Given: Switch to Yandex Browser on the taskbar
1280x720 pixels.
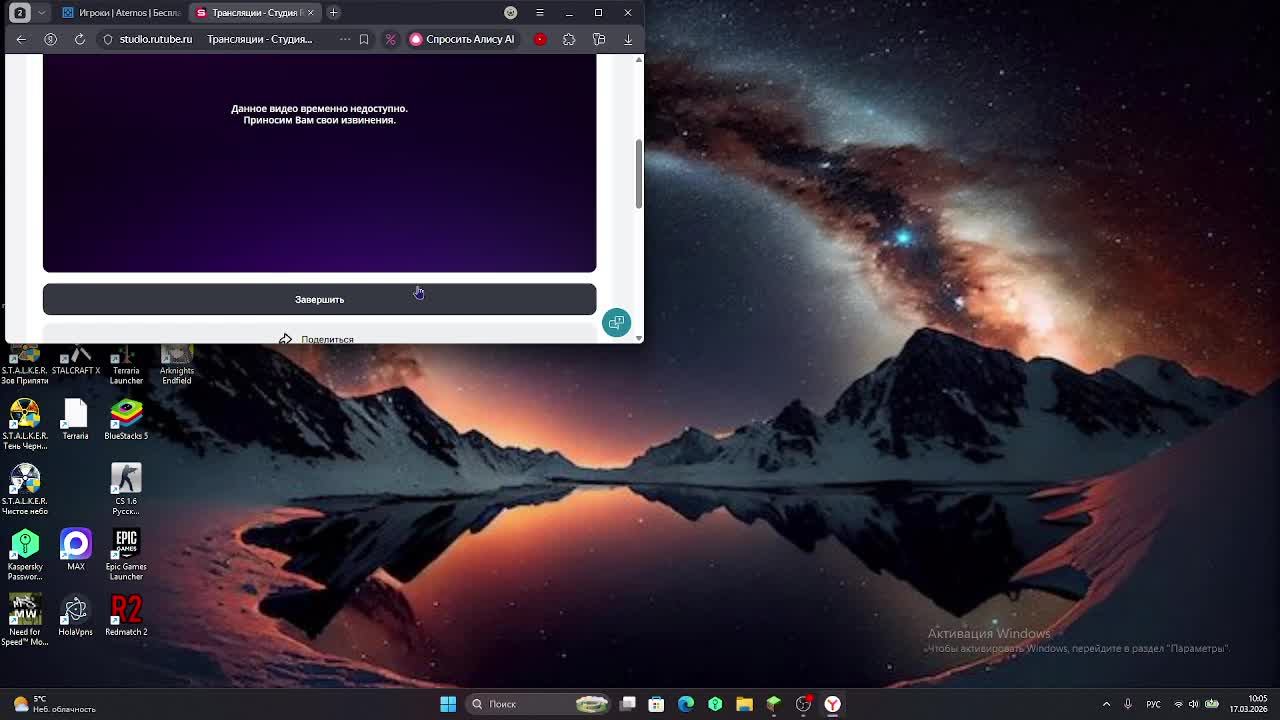Looking at the screenshot, I should (832, 704).
